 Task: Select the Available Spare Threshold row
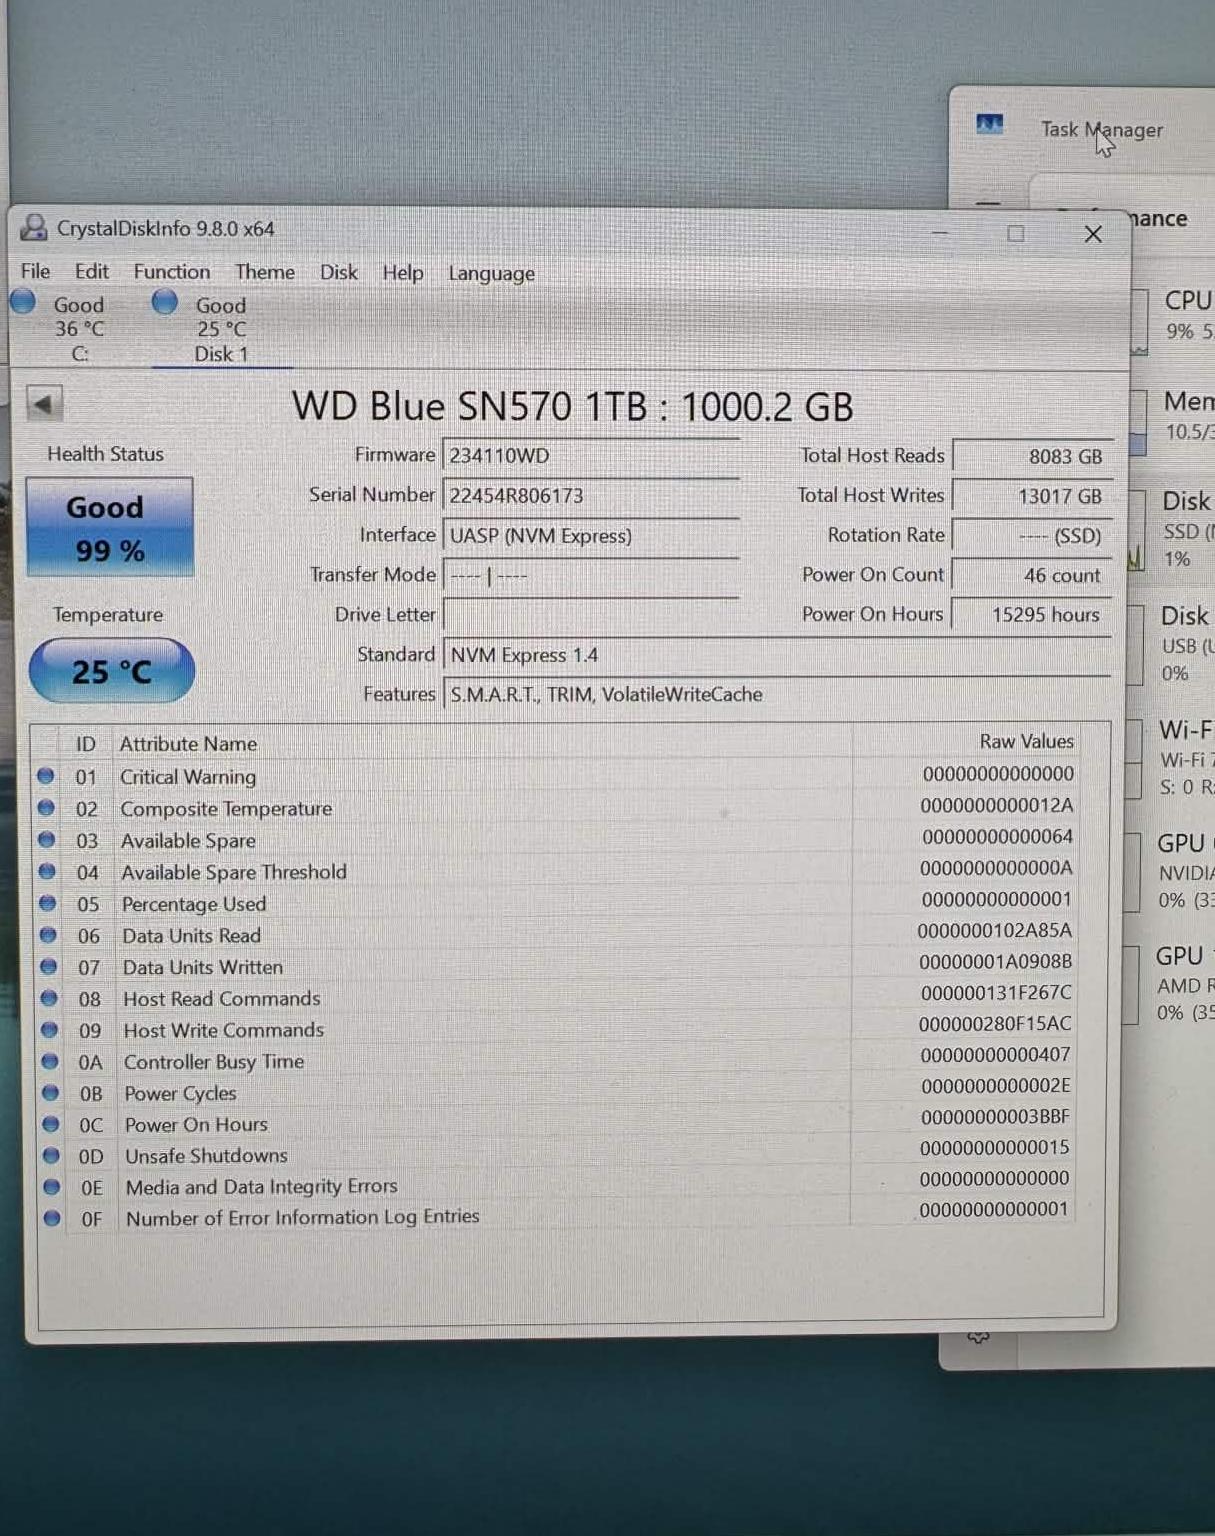pyautogui.click(x=555, y=870)
